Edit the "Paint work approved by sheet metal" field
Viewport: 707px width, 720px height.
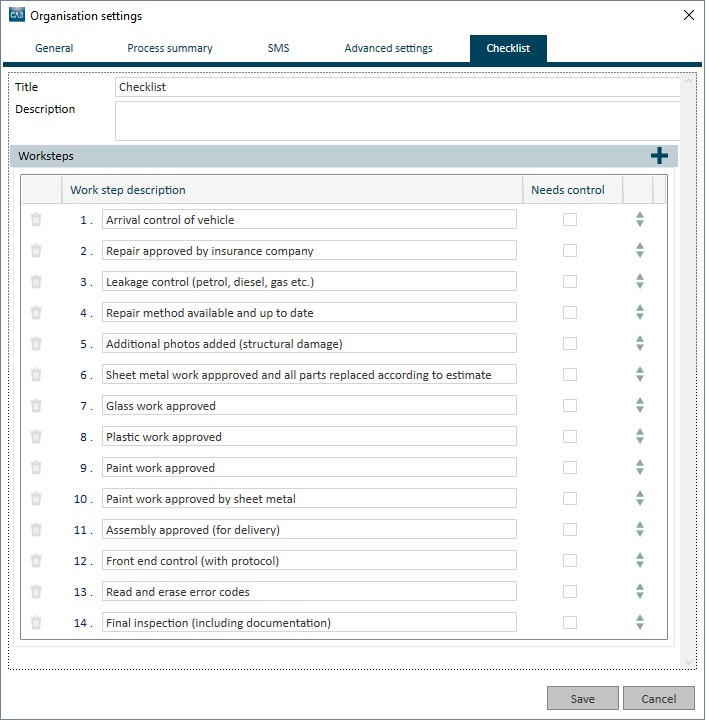(309, 499)
